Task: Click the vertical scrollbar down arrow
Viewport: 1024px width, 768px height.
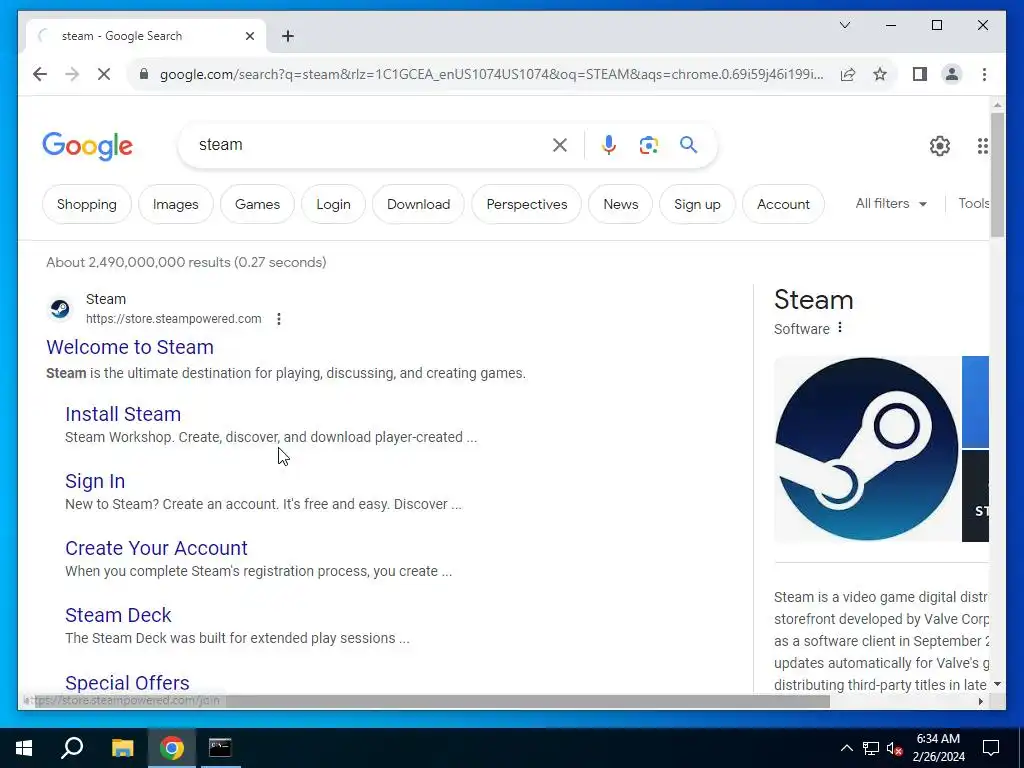Action: point(997,684)
